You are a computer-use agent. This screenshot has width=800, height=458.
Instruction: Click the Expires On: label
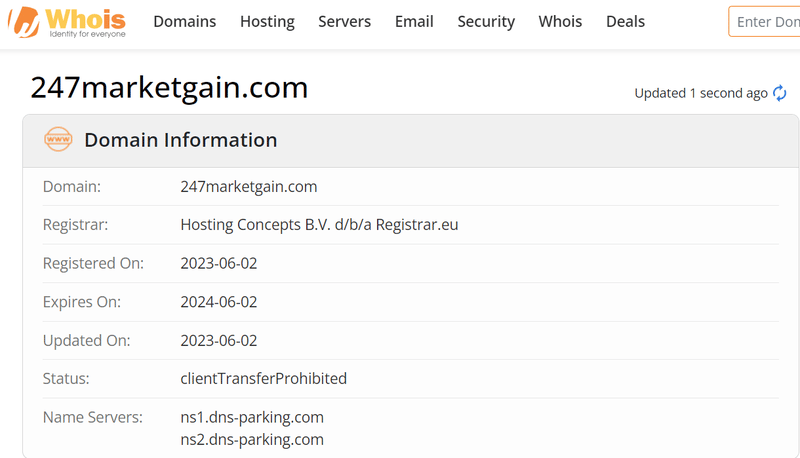pos(82,302)
